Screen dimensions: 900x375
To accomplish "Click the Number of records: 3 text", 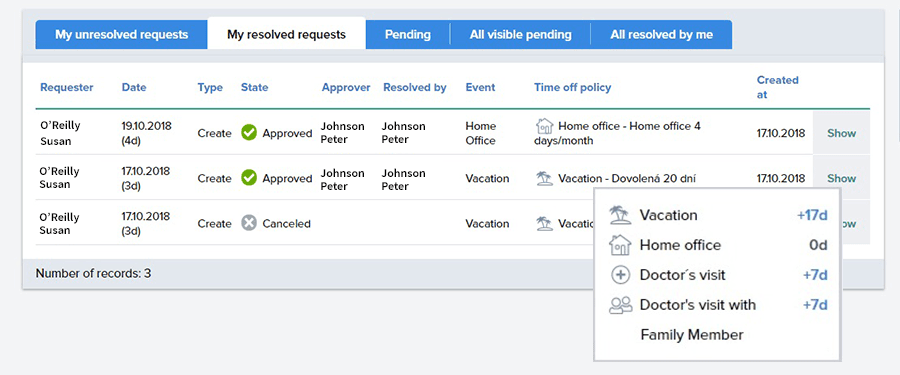I will pos(94,273).
